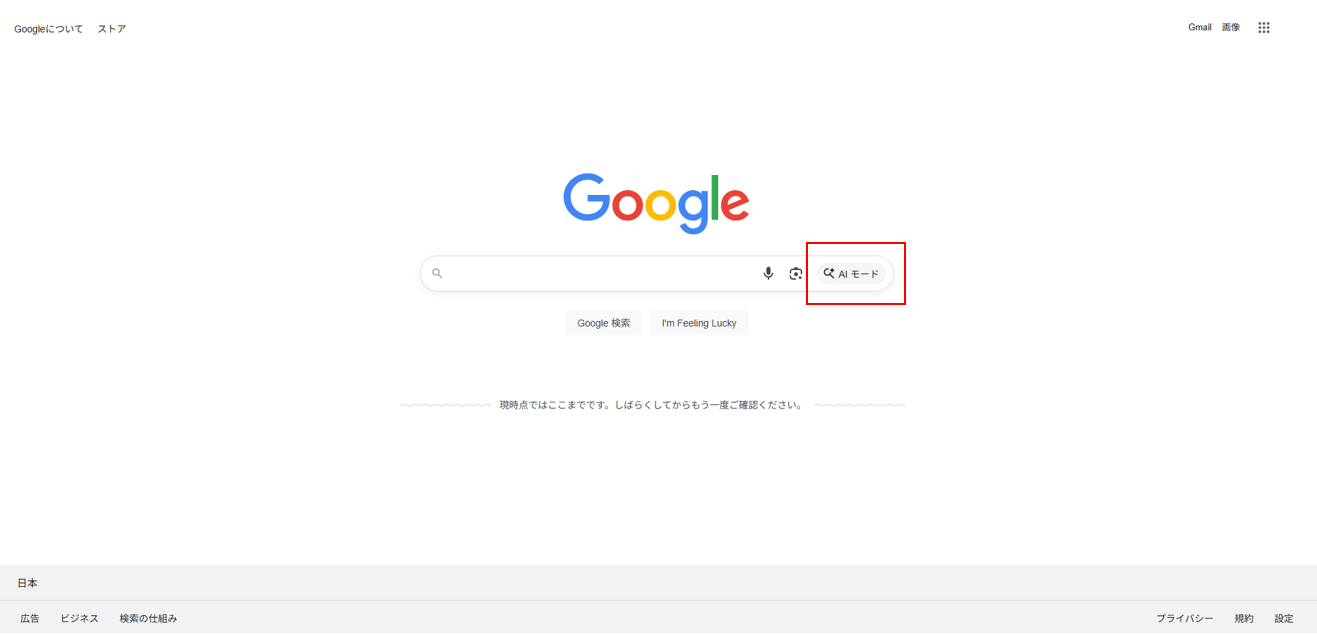Screen dimensions: 1317x634
Task: Open the 検索の仕組み footer link
Action: (148, 618)
